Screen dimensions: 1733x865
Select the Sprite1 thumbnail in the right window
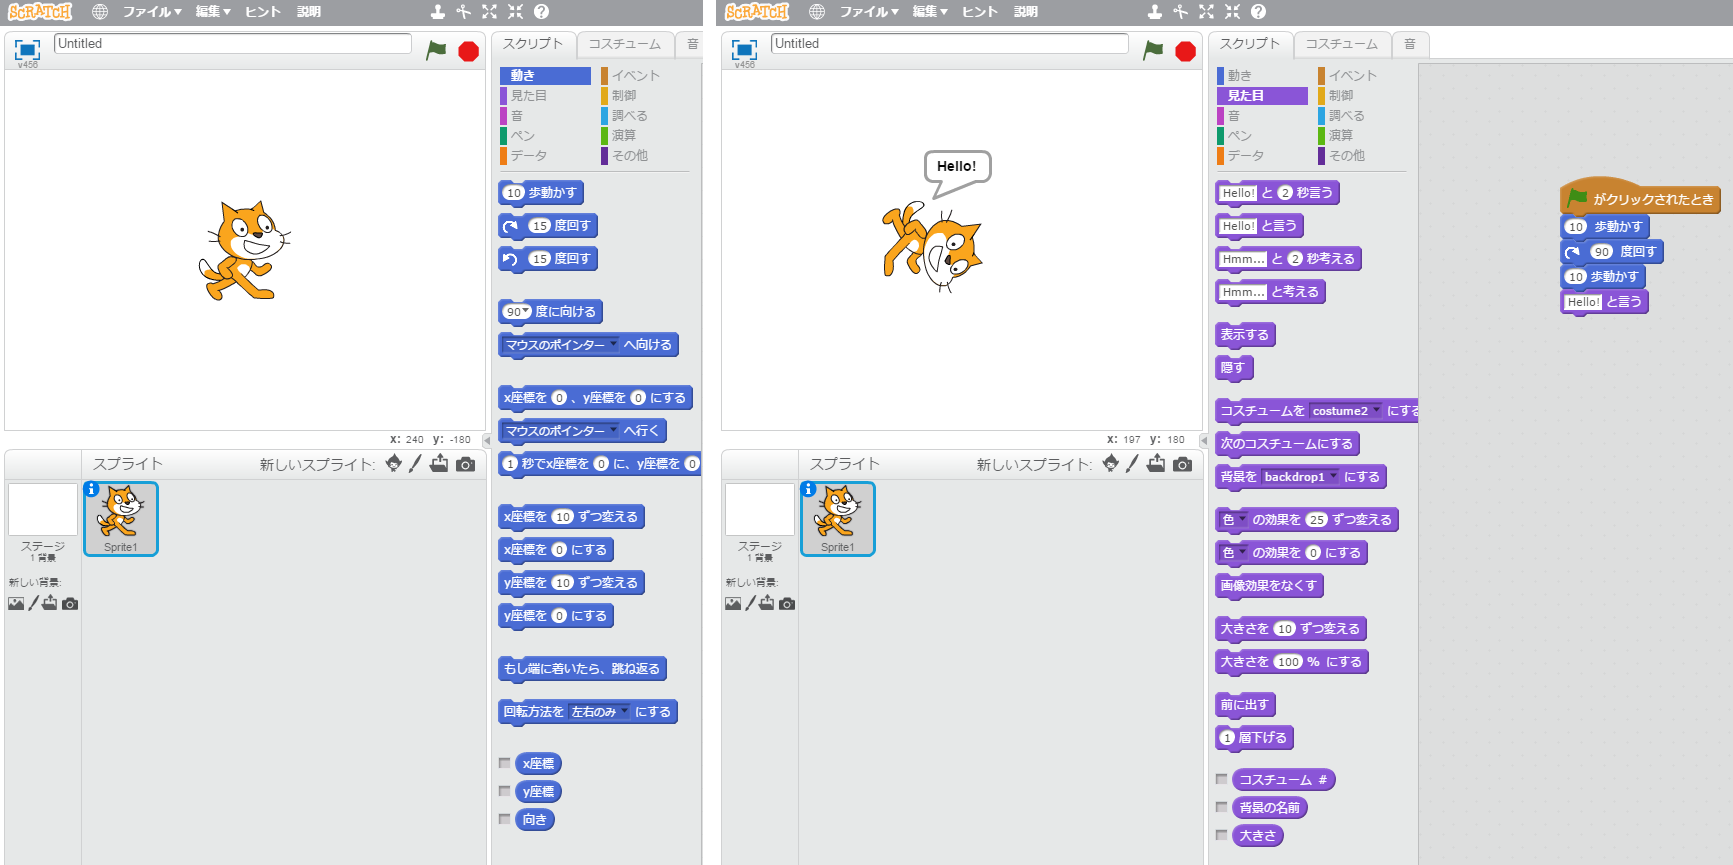coord(838,519)
